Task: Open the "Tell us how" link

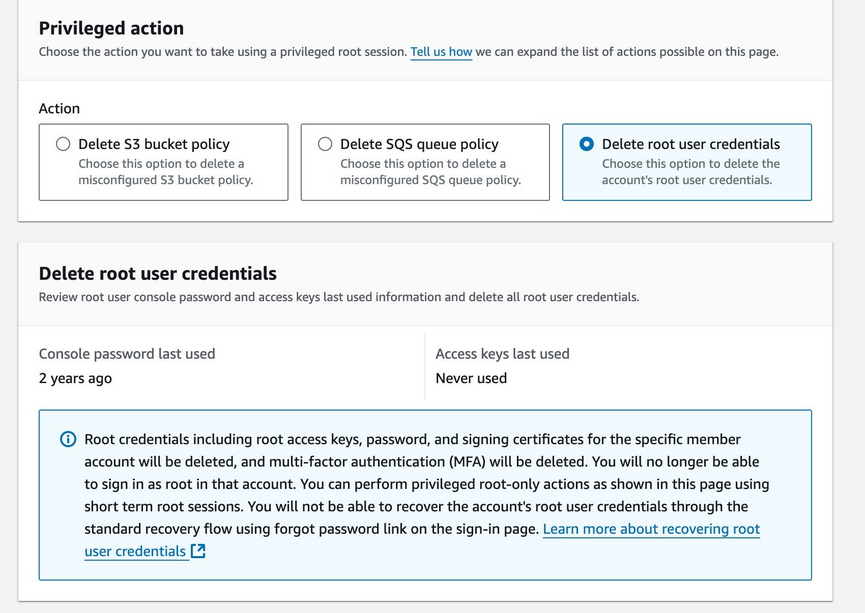Action: pyautogui.click(x=441, y=52)
